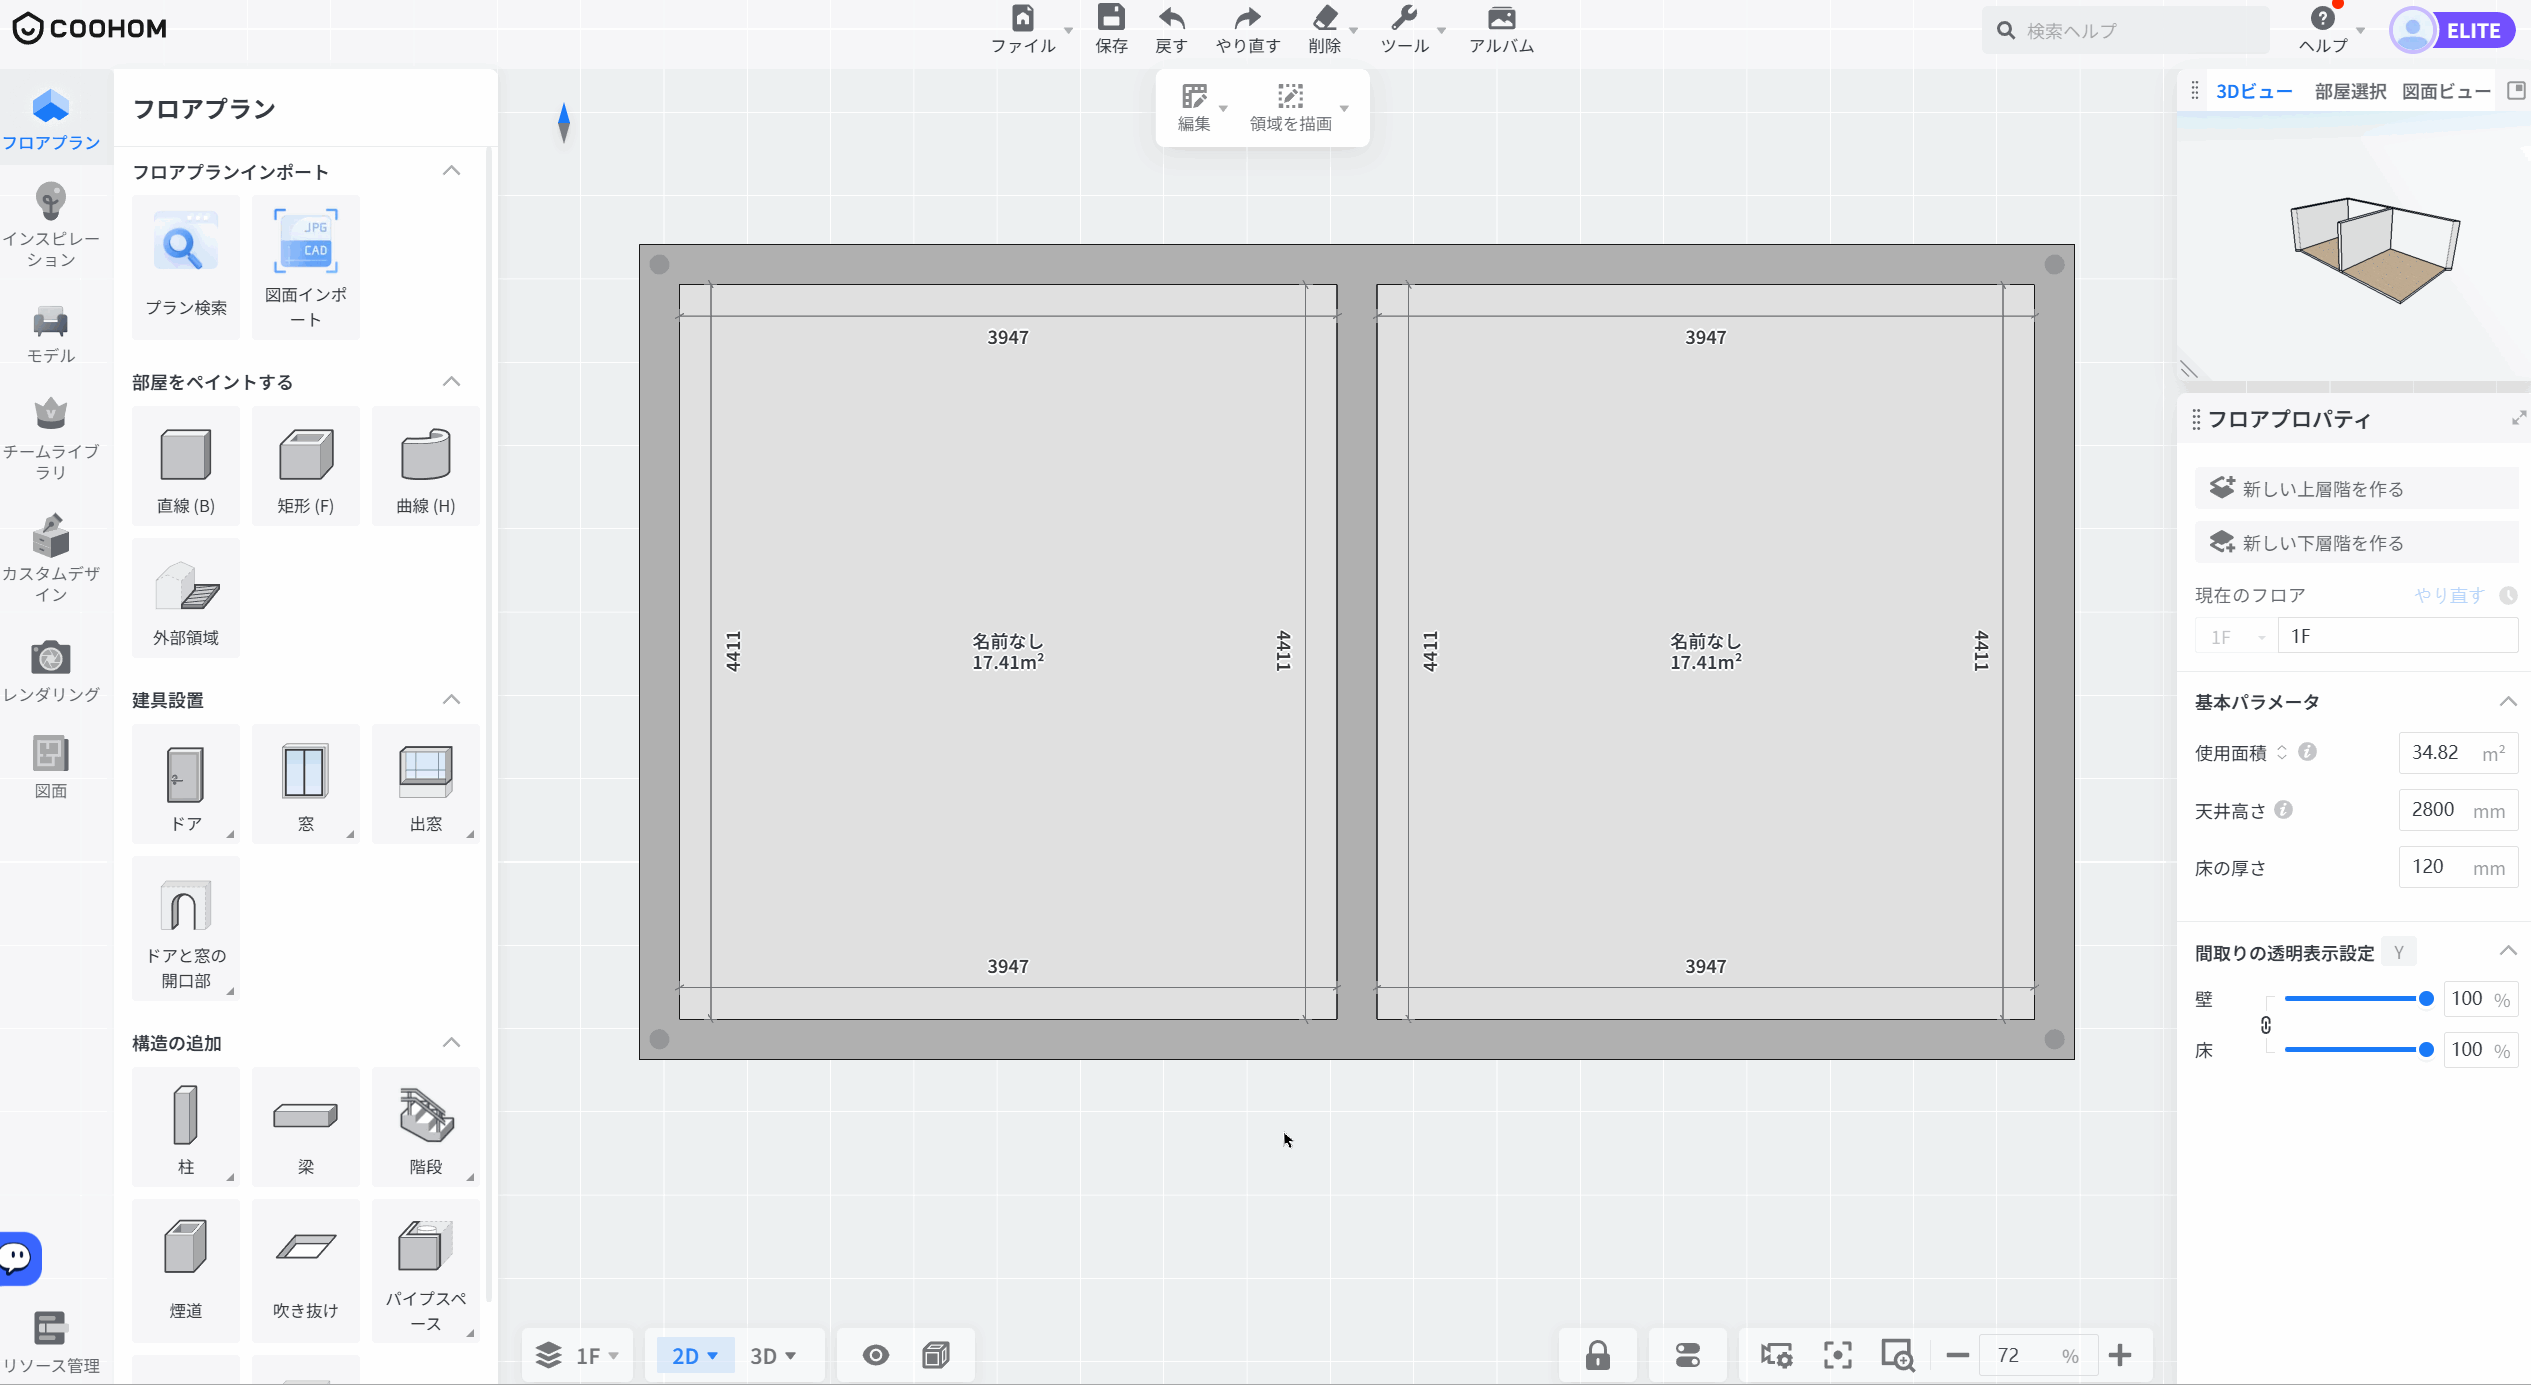
Task: Click the 壁 opacity slider handle
Action: [2426, 999]
